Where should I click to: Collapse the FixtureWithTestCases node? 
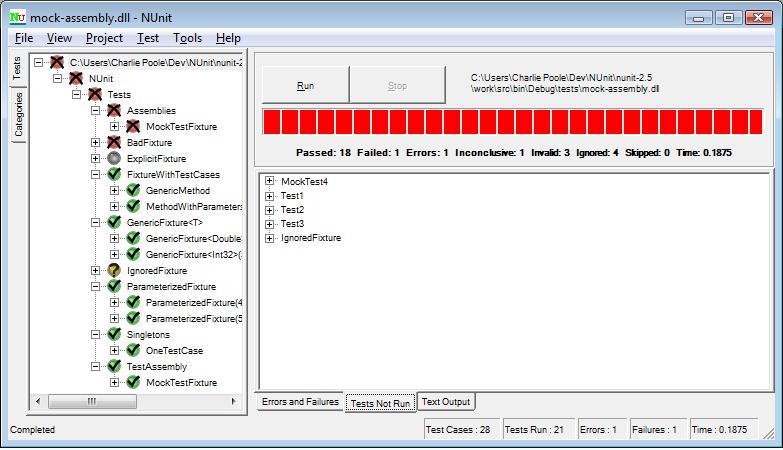pyautogui.click(x=95, y=174)
